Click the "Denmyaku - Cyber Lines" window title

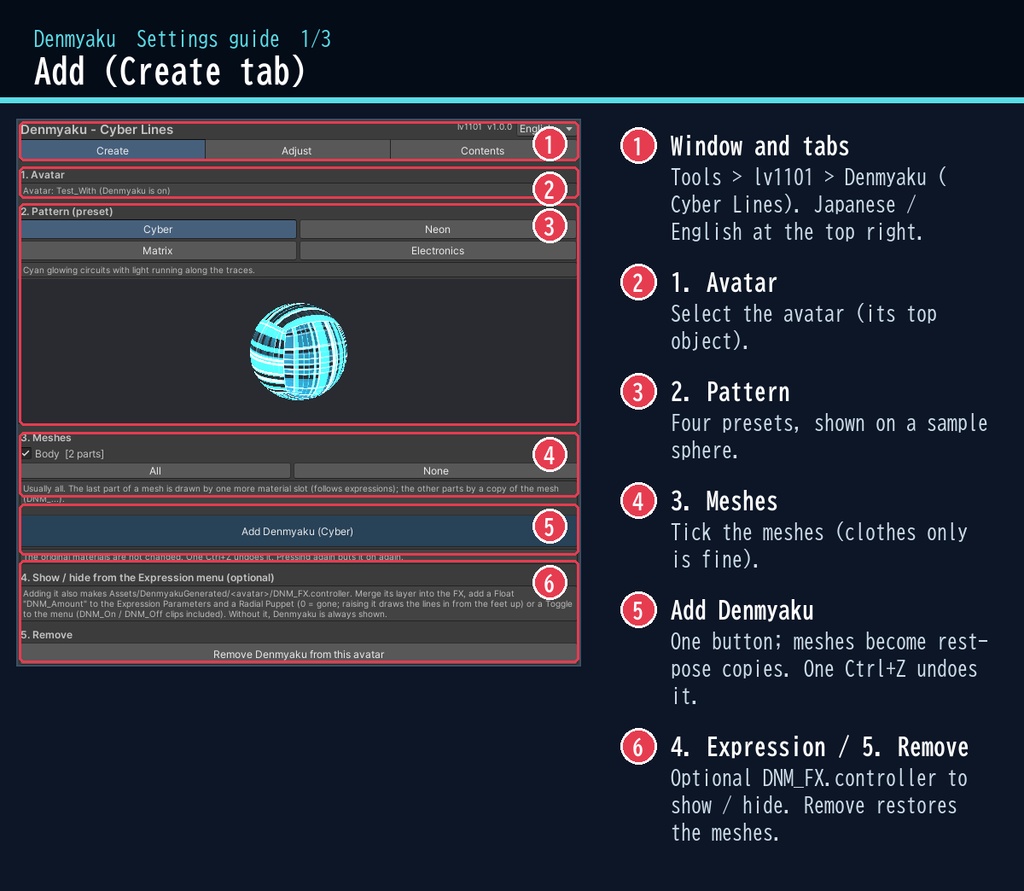[x=97, y=129]
